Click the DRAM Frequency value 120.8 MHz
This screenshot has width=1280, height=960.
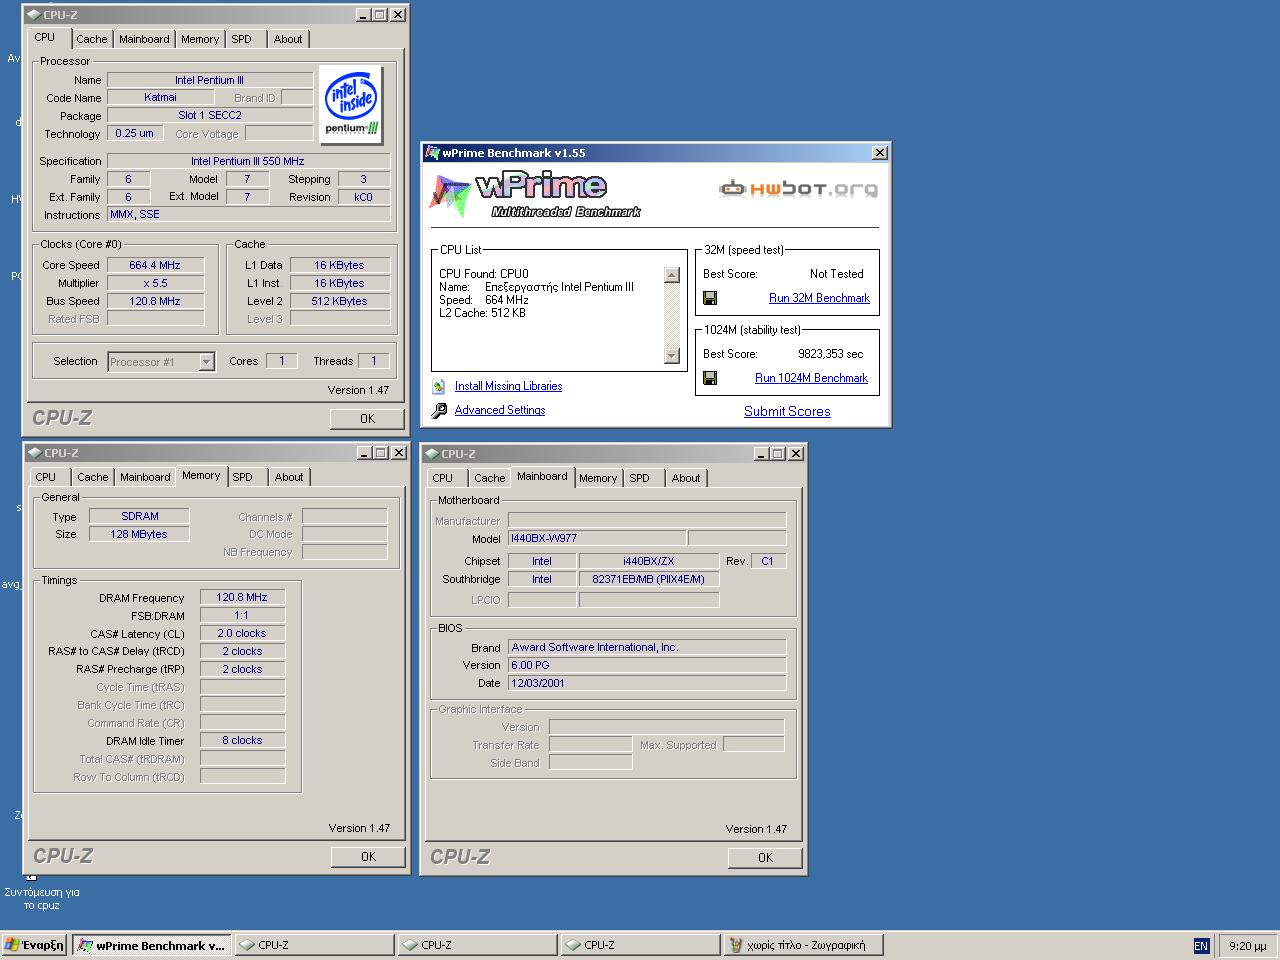point(242,597)
